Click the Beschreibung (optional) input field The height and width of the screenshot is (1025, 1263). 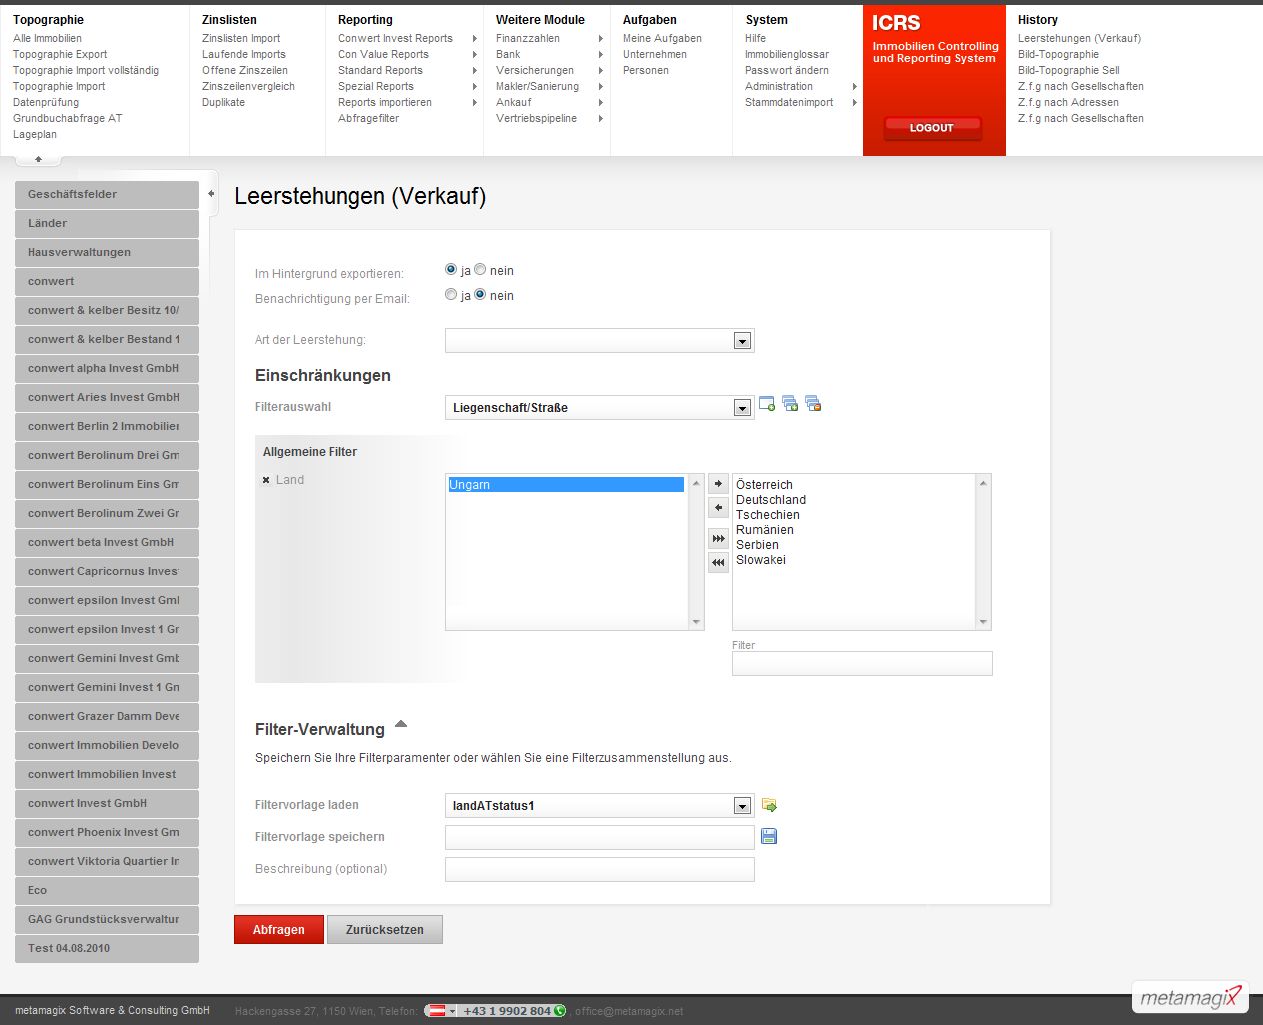coord(600,870)
